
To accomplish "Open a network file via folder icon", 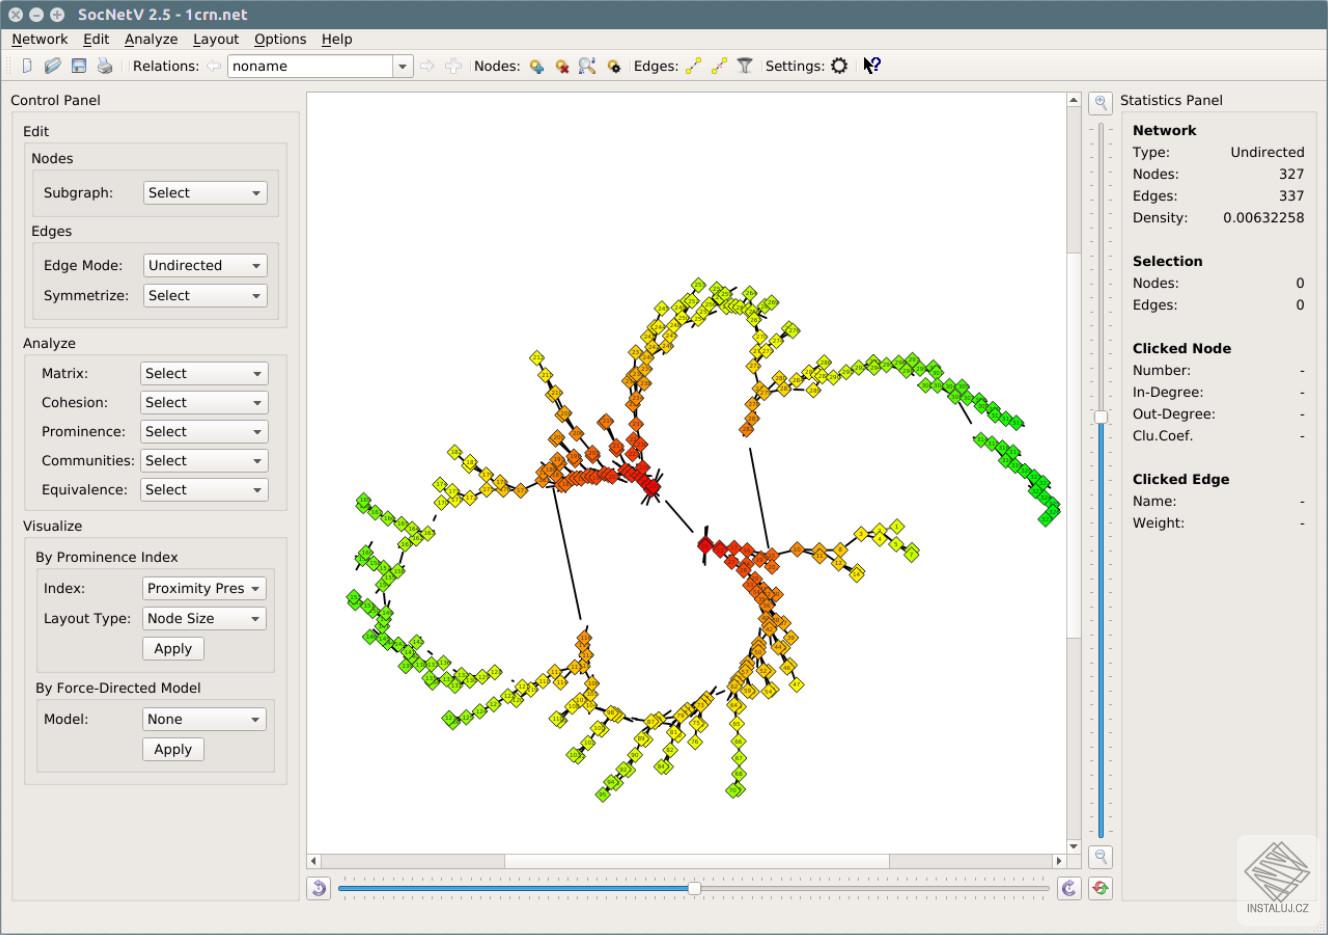I will point(52,66).
